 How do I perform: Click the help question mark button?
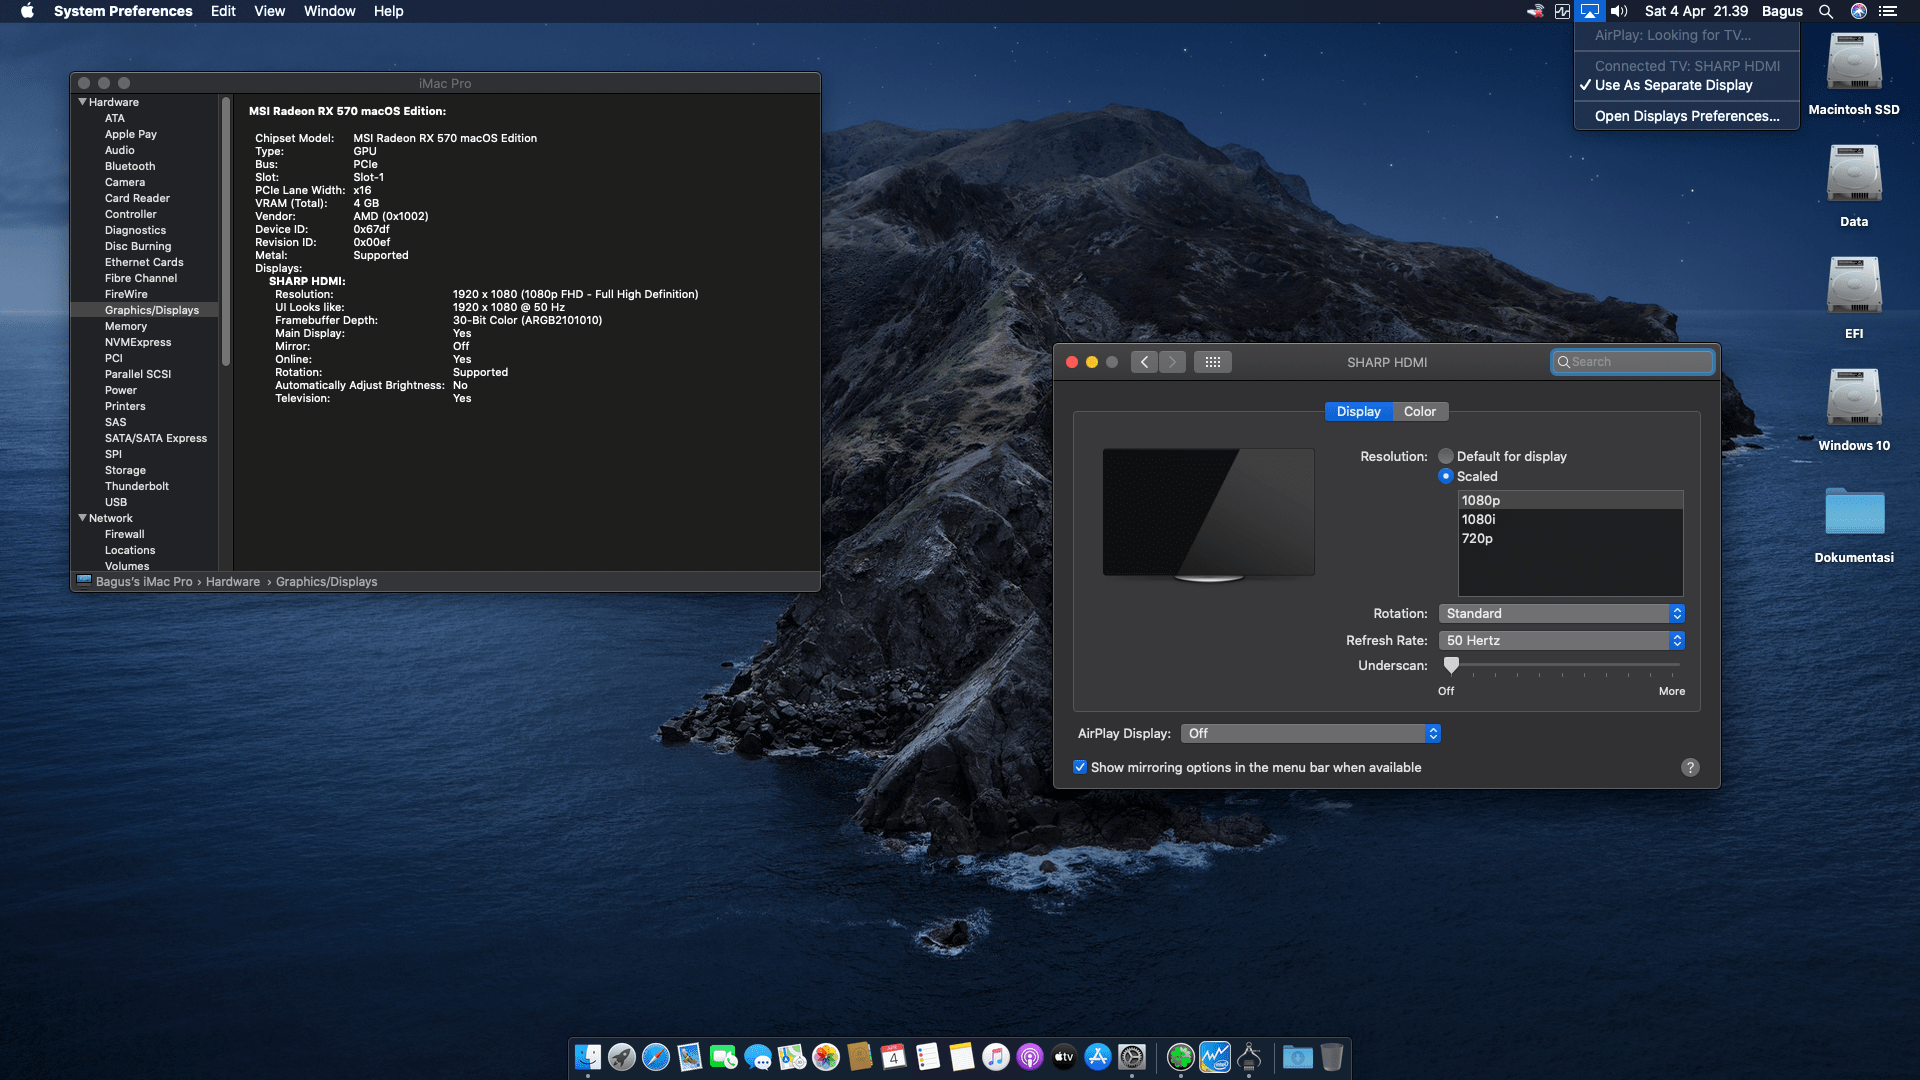(x=1690, y=767)
